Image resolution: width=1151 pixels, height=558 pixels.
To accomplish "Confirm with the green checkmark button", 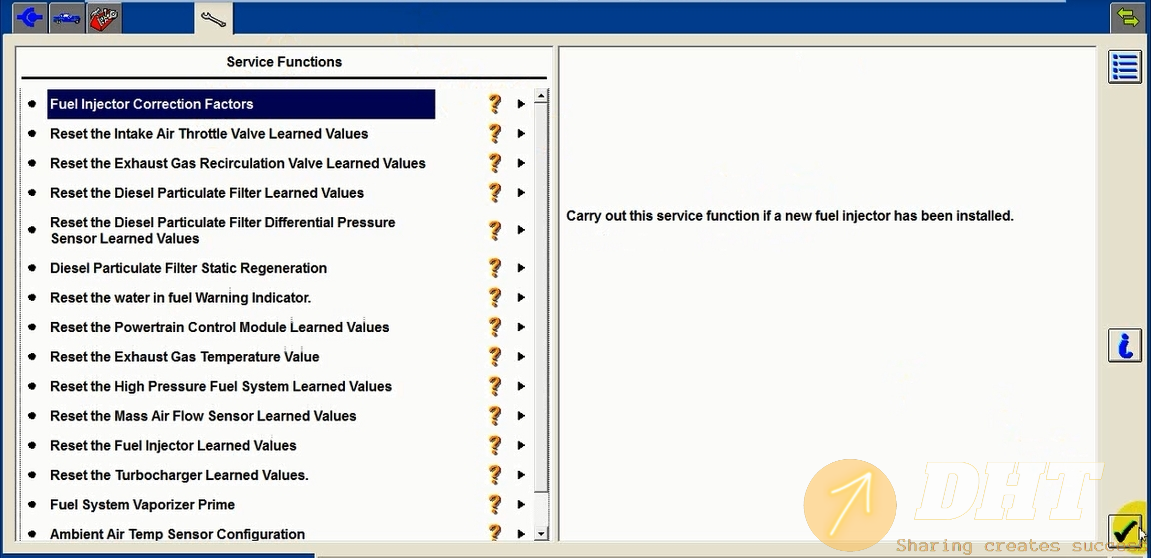I will click(x=1125, y=530).
